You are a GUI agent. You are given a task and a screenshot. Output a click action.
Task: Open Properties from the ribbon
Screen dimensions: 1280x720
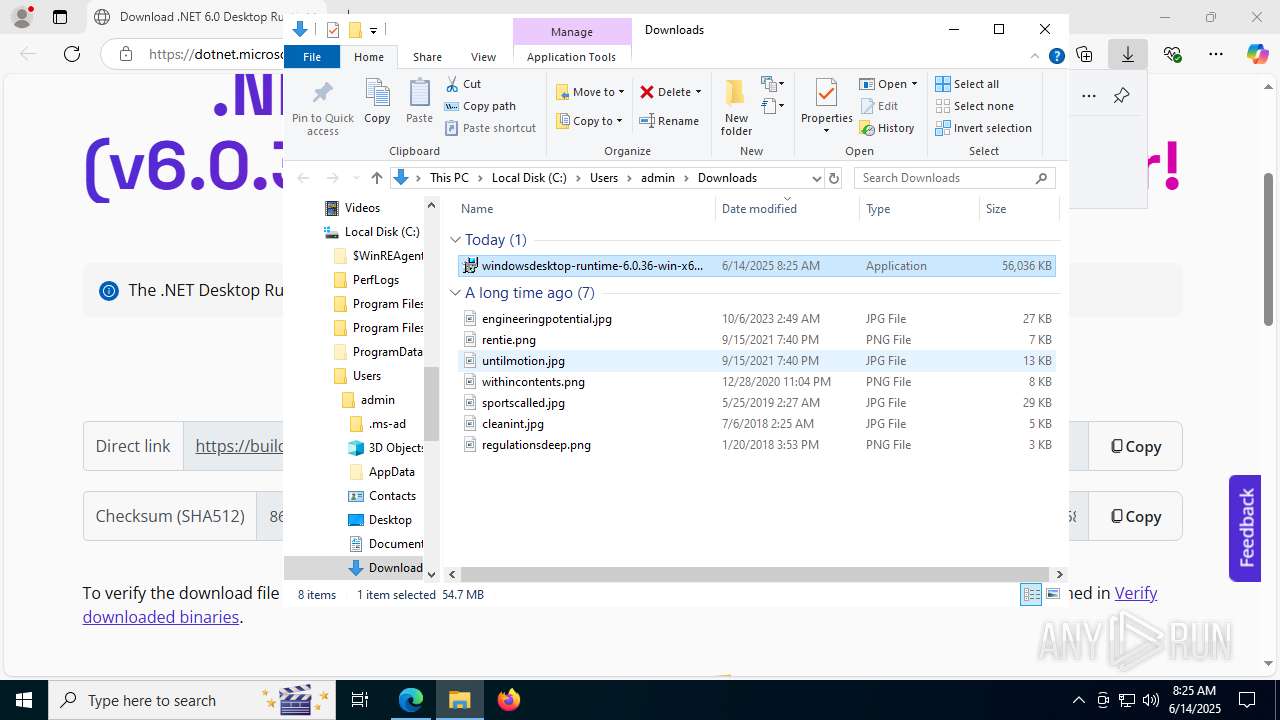click(x=826, y=105)
